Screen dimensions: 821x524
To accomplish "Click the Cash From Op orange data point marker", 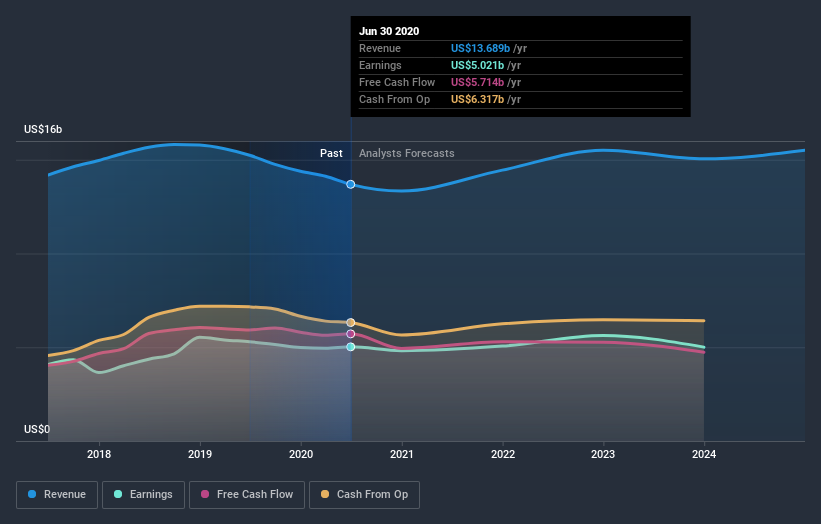I will pyautogui.click(x=351, y=322).
